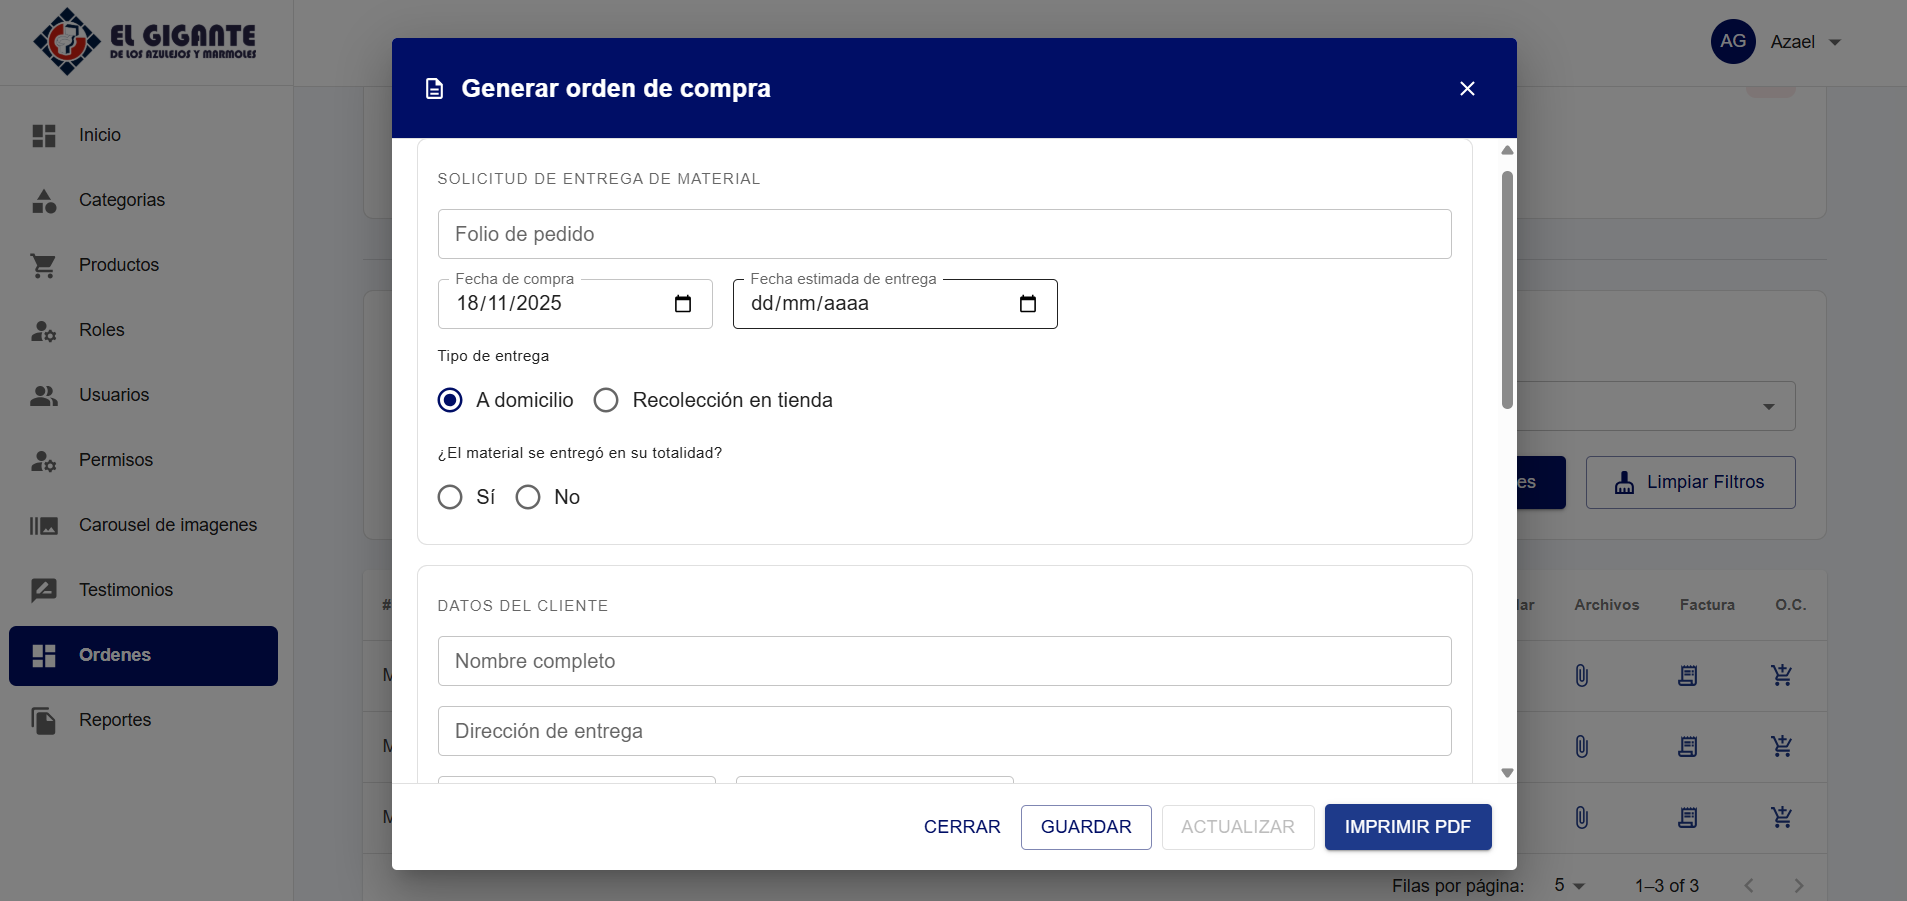The height and width of the screenshot is (901, 1907).
Task: Select the Categorias sidebar icon
Action: click(x=45, y=200)
